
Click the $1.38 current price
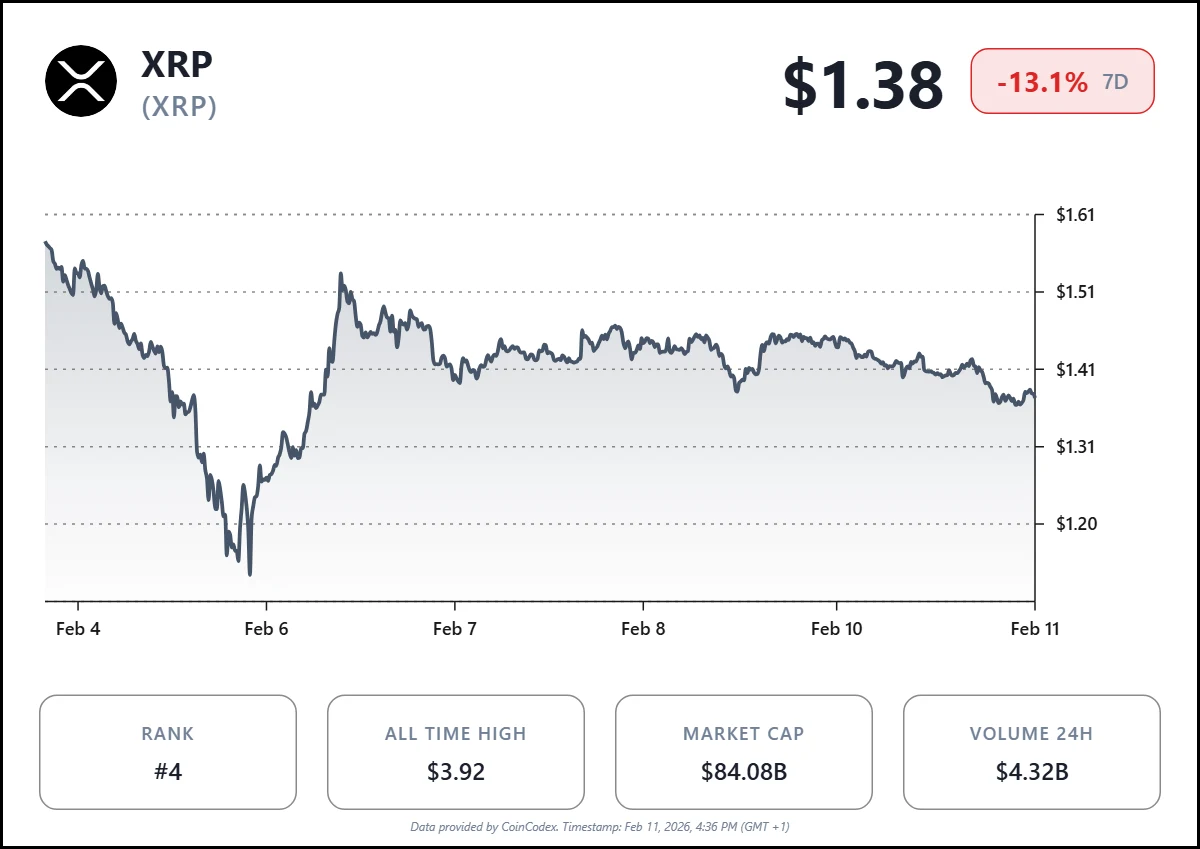click(x=862, y=84)
